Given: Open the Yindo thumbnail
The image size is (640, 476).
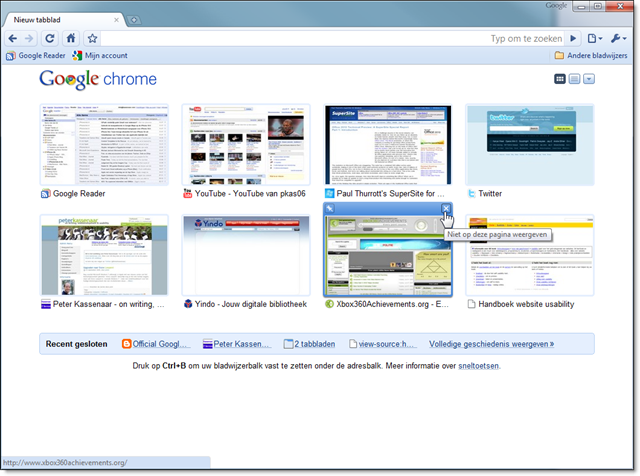Looking at the screenshot, I should coord(246,255).
